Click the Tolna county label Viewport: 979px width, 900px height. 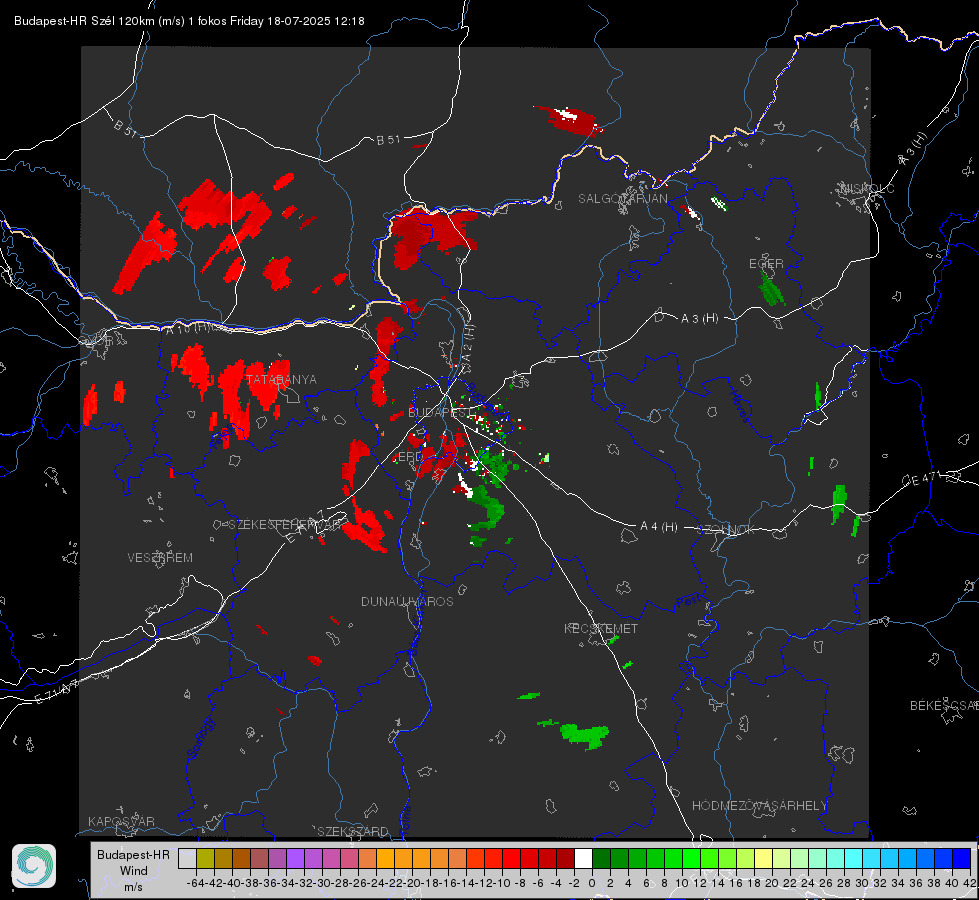click(405, 819)
